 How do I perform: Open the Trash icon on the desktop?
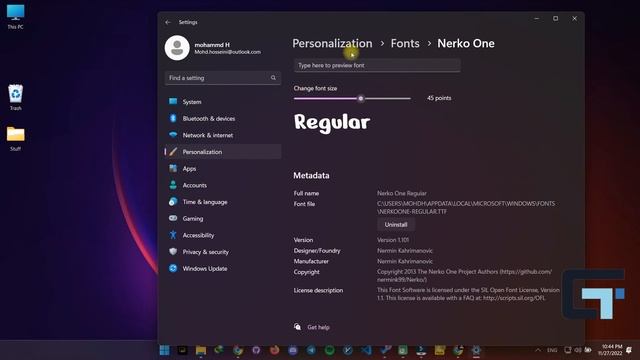click(16, 97)
